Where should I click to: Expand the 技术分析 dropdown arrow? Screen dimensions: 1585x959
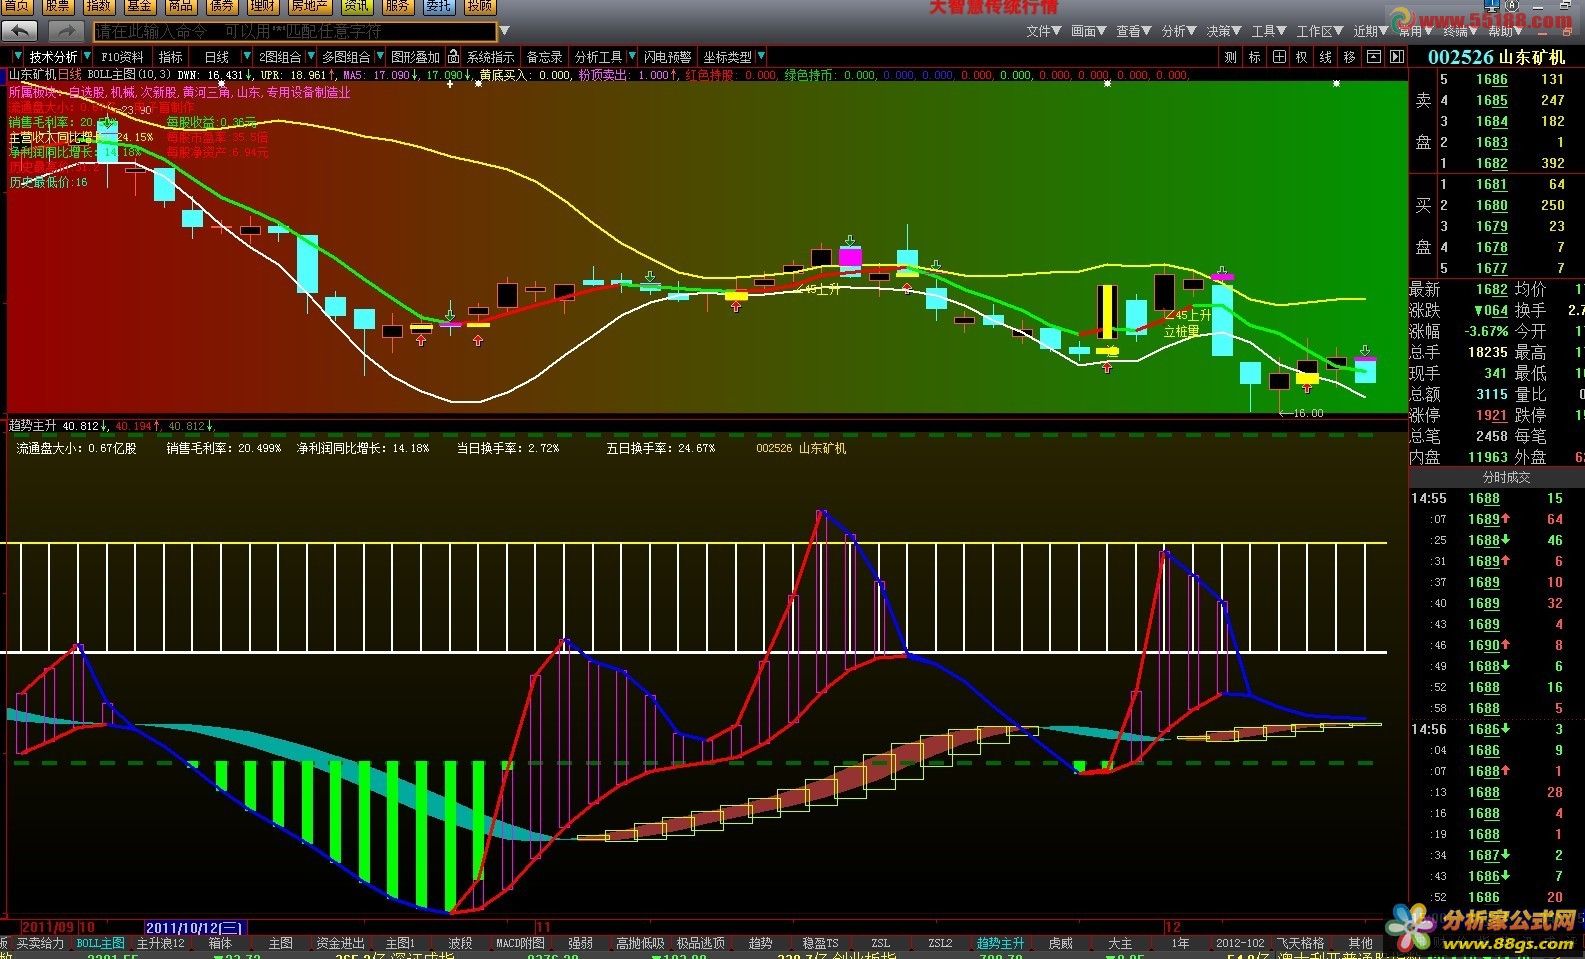86,57
